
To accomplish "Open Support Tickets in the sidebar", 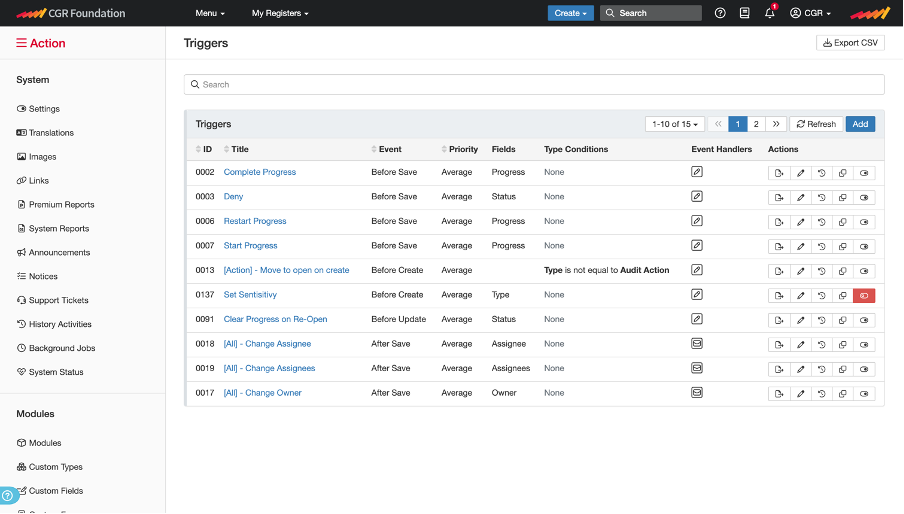I will [x=52, y=300].
